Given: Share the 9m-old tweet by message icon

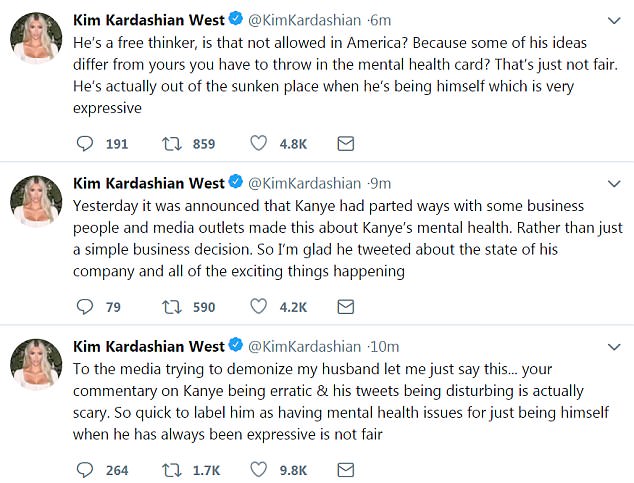Looking at the screenshot, I should point(345,306).
